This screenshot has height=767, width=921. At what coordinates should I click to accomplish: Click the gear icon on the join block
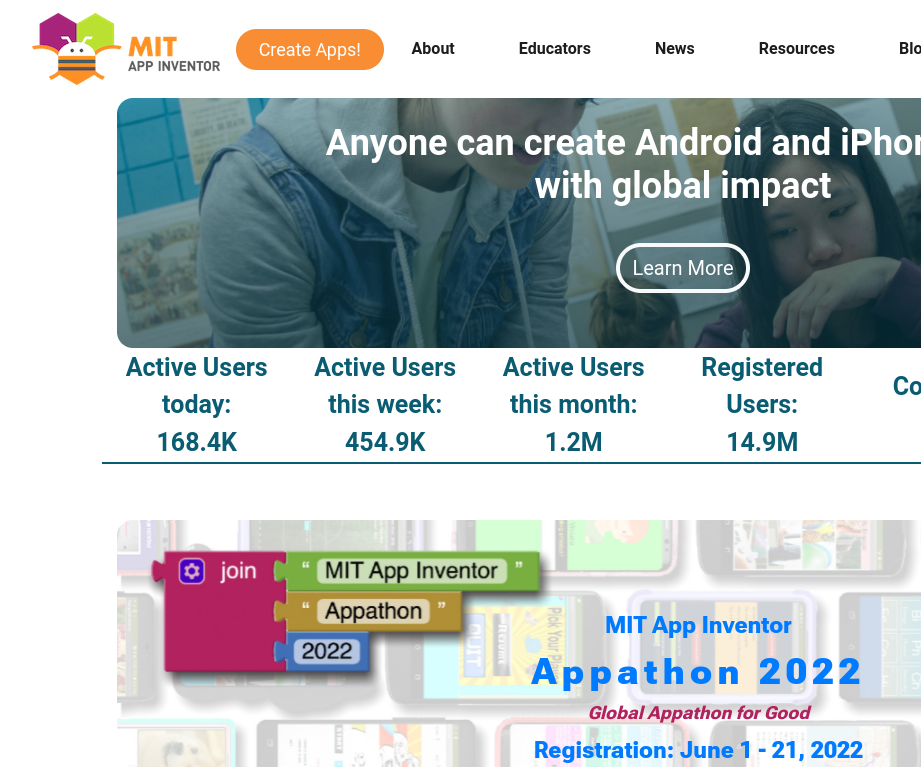[x=192, y=571]
